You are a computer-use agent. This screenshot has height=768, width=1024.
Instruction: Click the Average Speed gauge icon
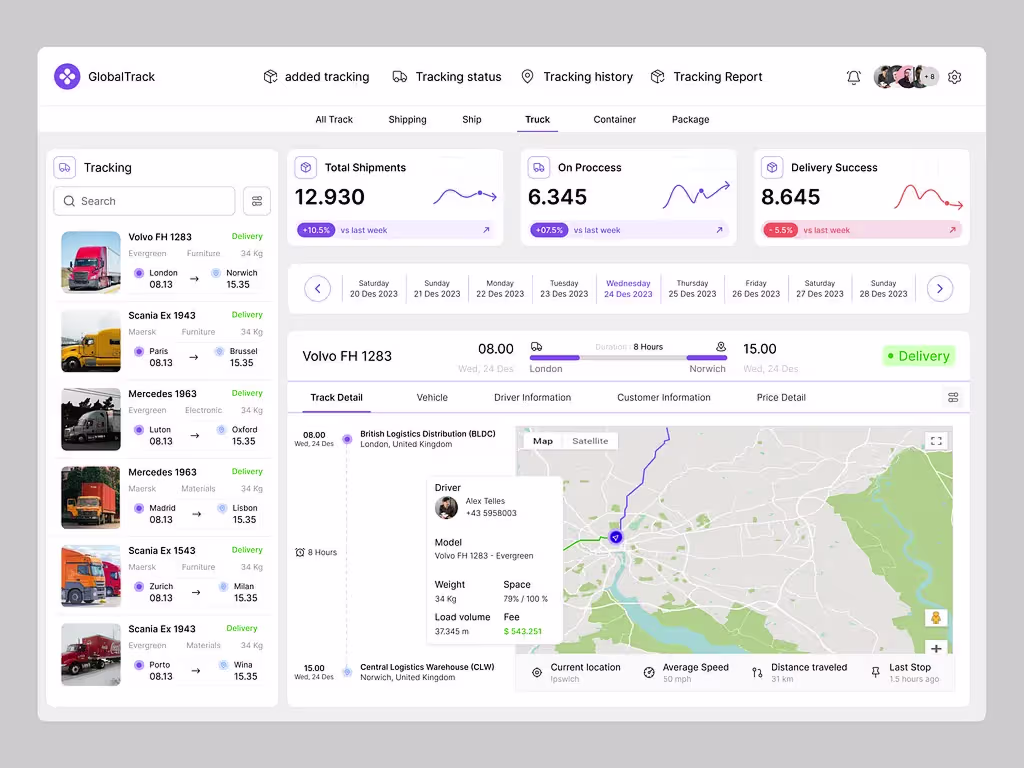point(648,671)
